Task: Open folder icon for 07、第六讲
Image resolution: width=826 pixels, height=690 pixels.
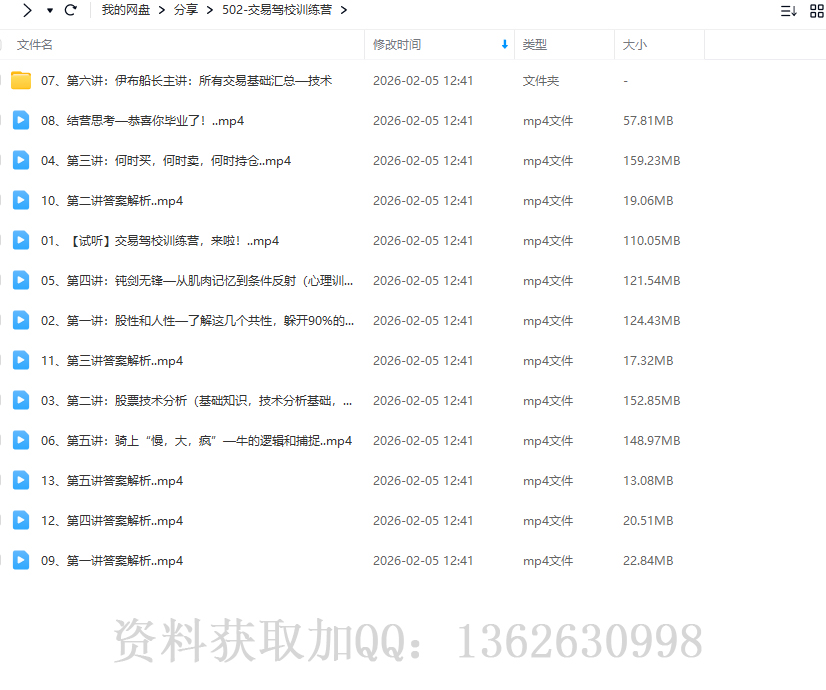Action: coord(21,81)
